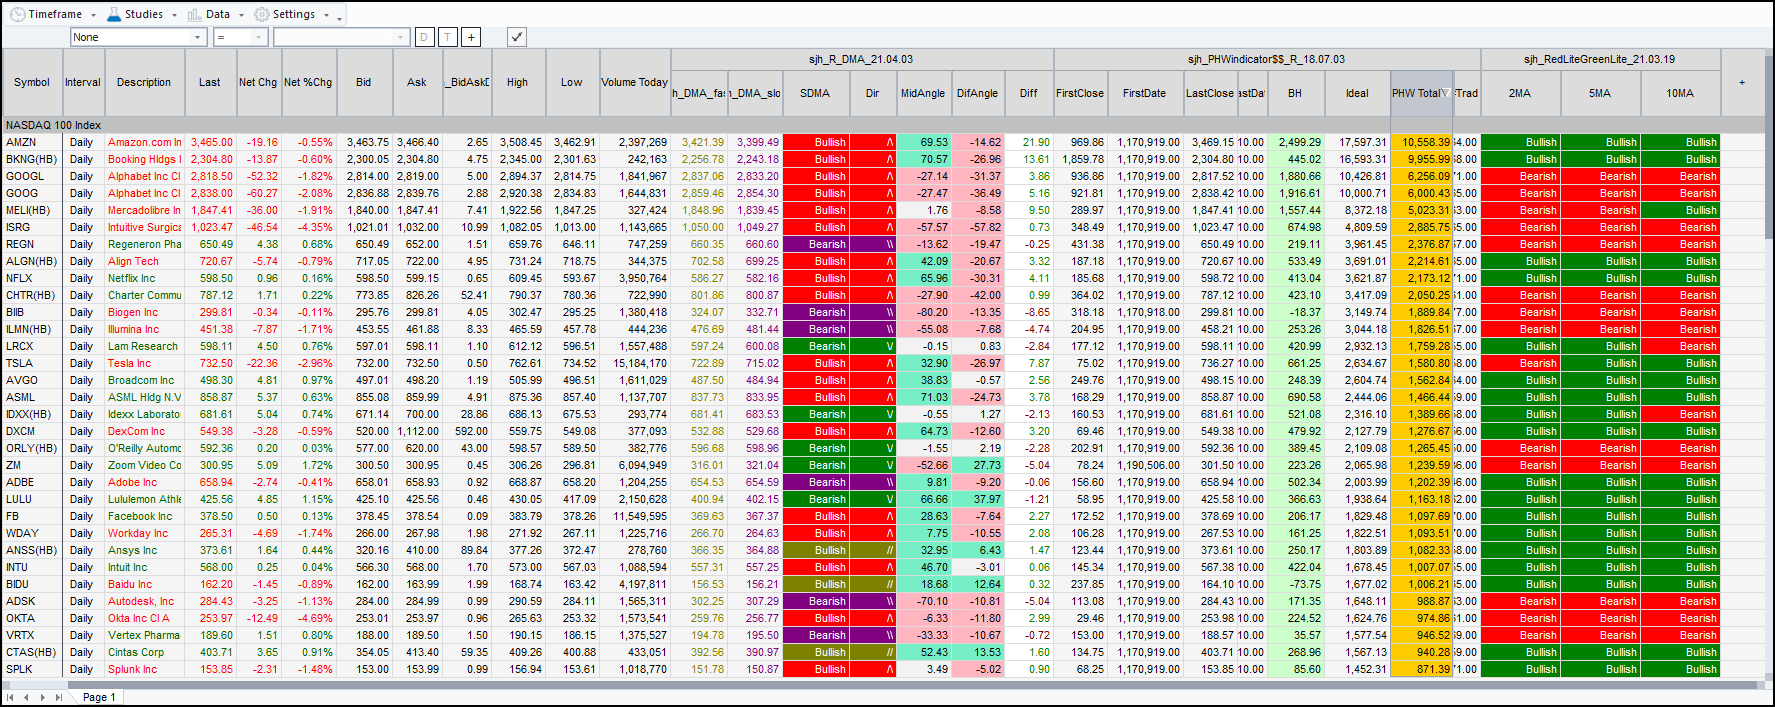The height and width of the screenshot is (707, 1775).
Task: Click the '+' add column header button
Action: 1742,82
